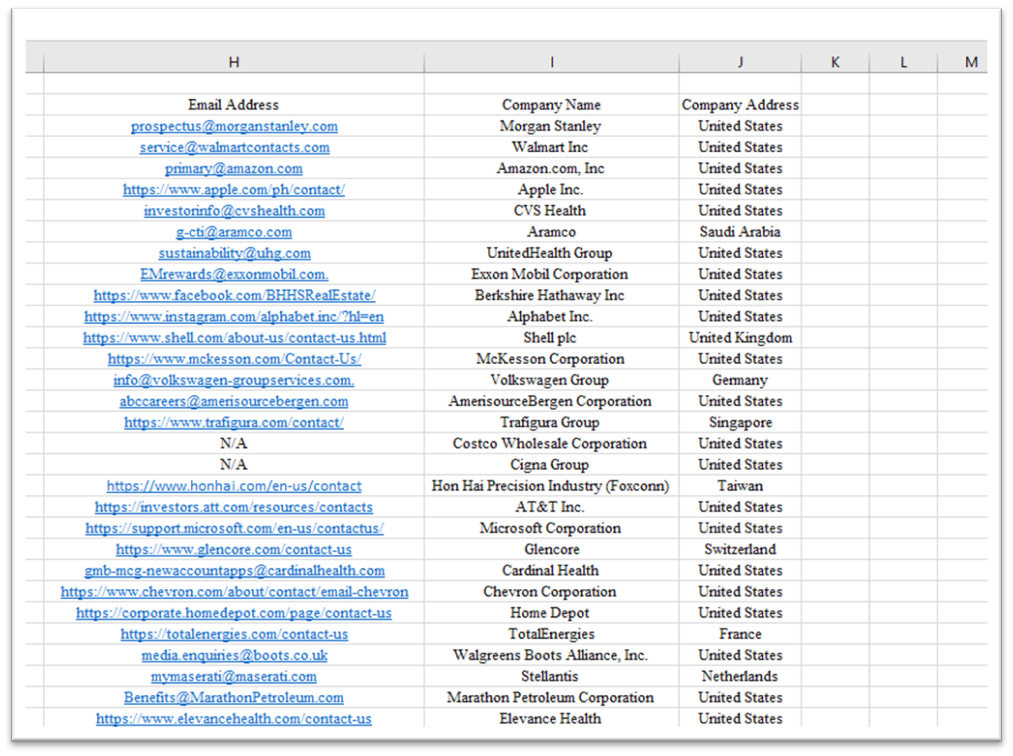Open the chevron.com email-chevron link
This screenshot has height=756, width=1013.
coord(235,592)
